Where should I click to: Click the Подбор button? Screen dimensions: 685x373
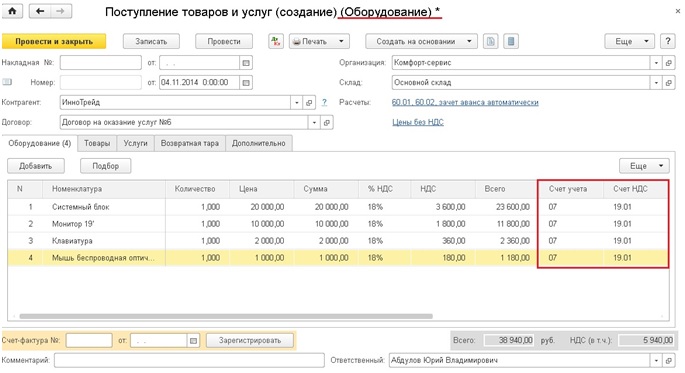(x=106, y=166)
